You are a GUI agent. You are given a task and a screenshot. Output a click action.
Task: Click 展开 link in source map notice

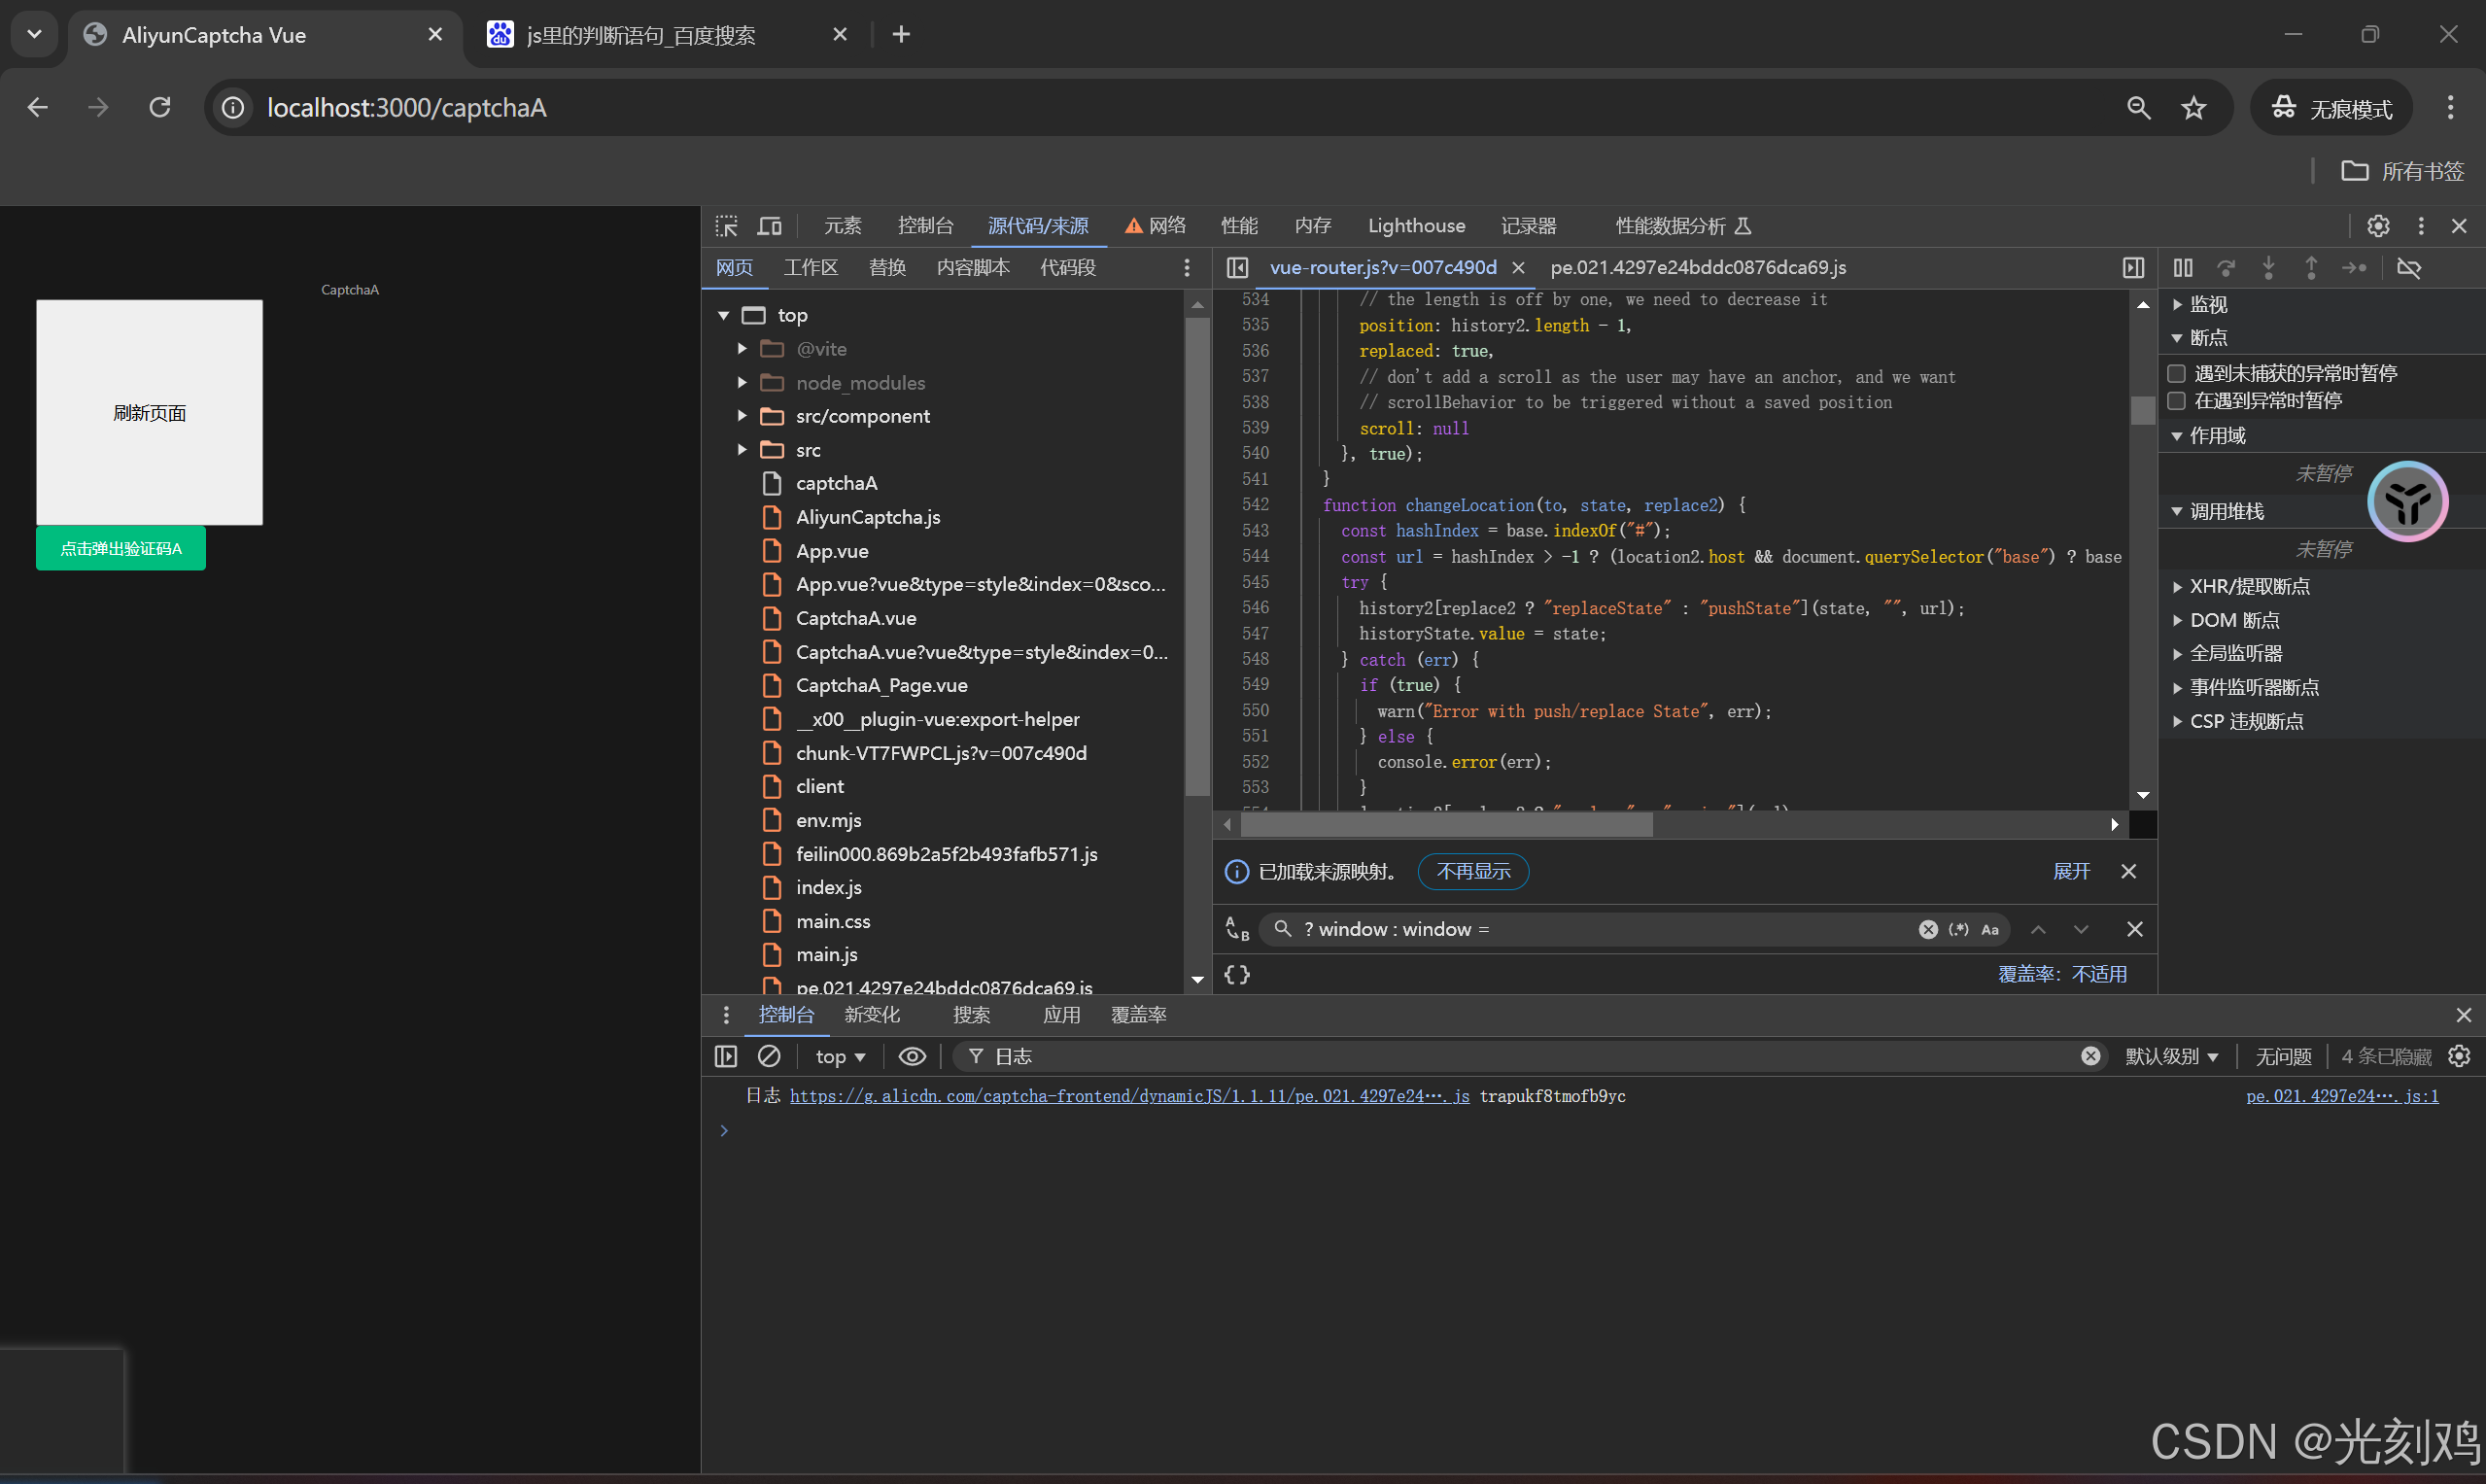(x=2071, y=872)
